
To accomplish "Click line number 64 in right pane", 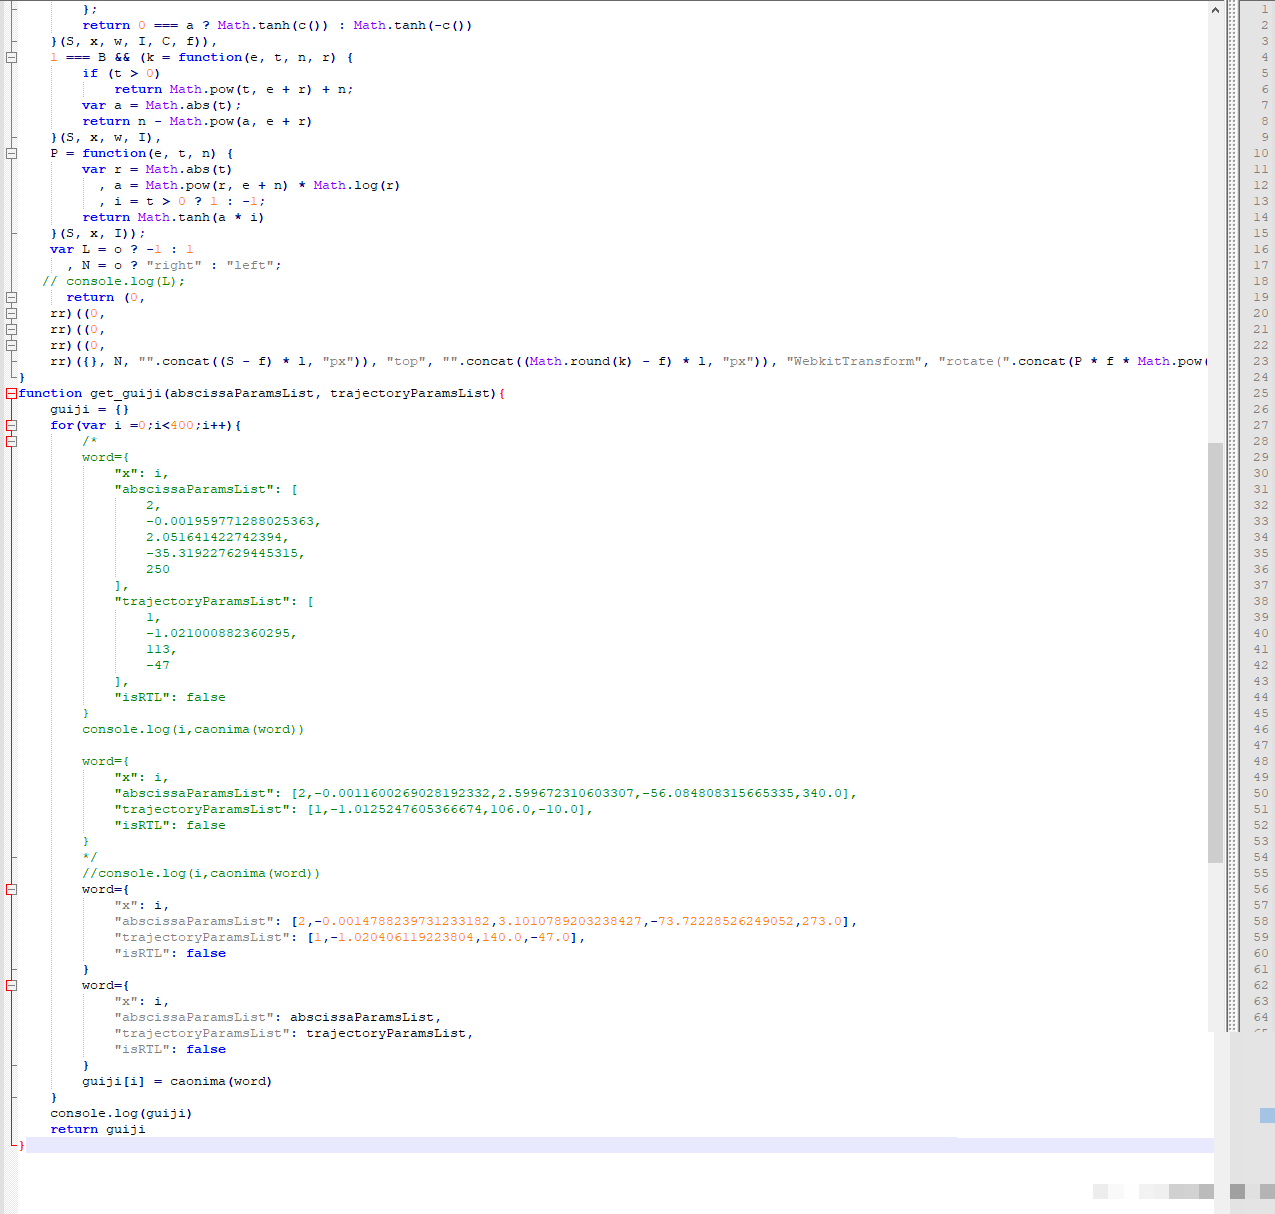I will tap(1260, 1017).
